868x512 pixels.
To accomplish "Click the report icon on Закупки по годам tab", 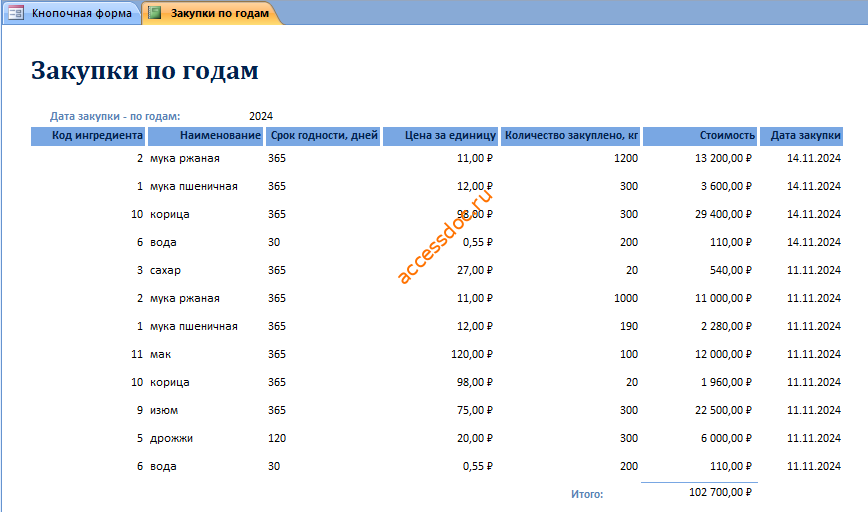I will [154, 13].
